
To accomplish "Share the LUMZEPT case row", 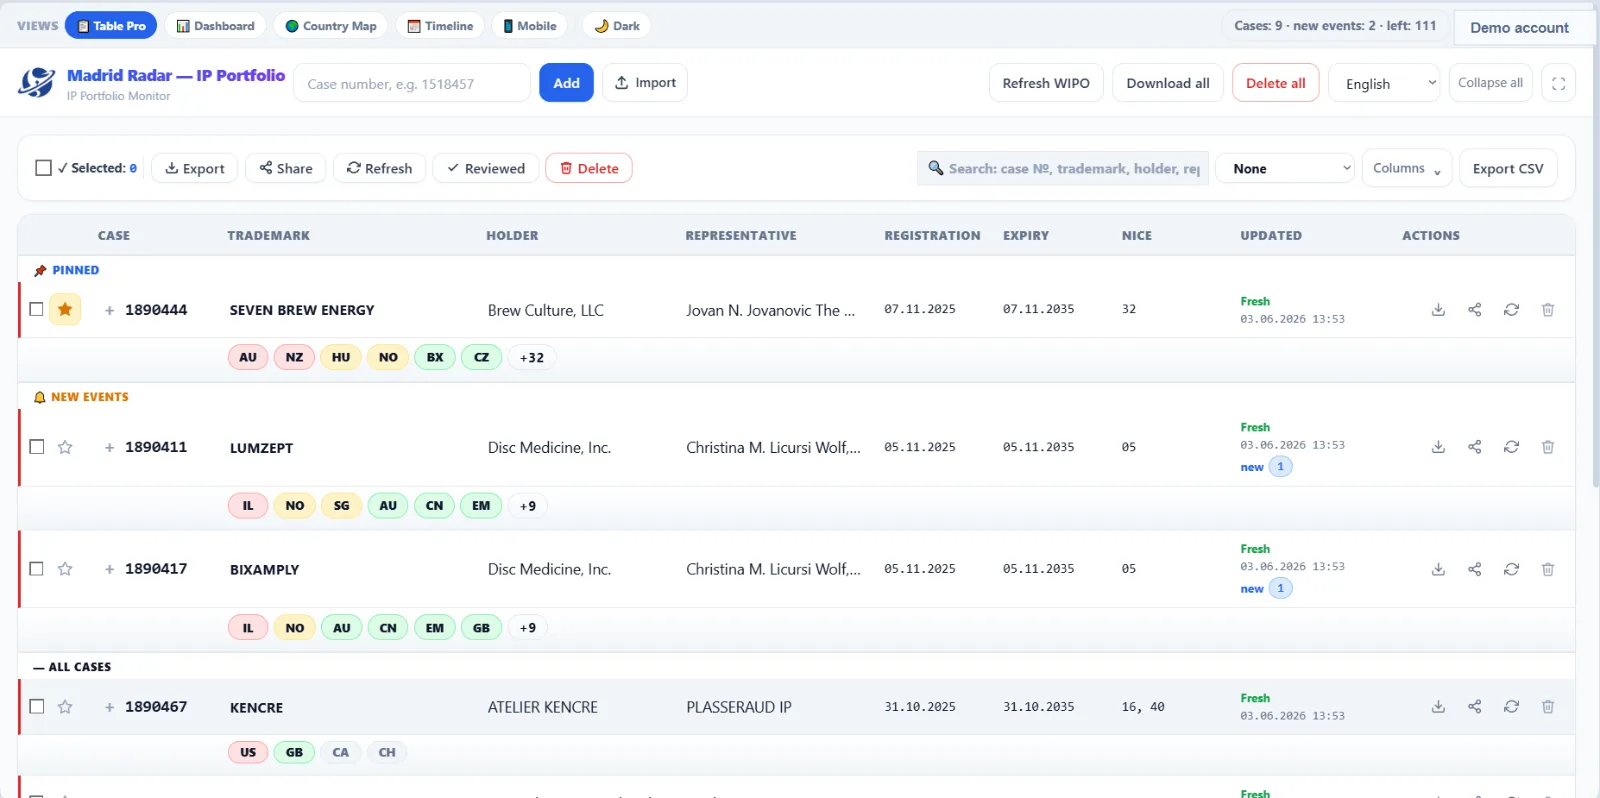I will 1475,447.
